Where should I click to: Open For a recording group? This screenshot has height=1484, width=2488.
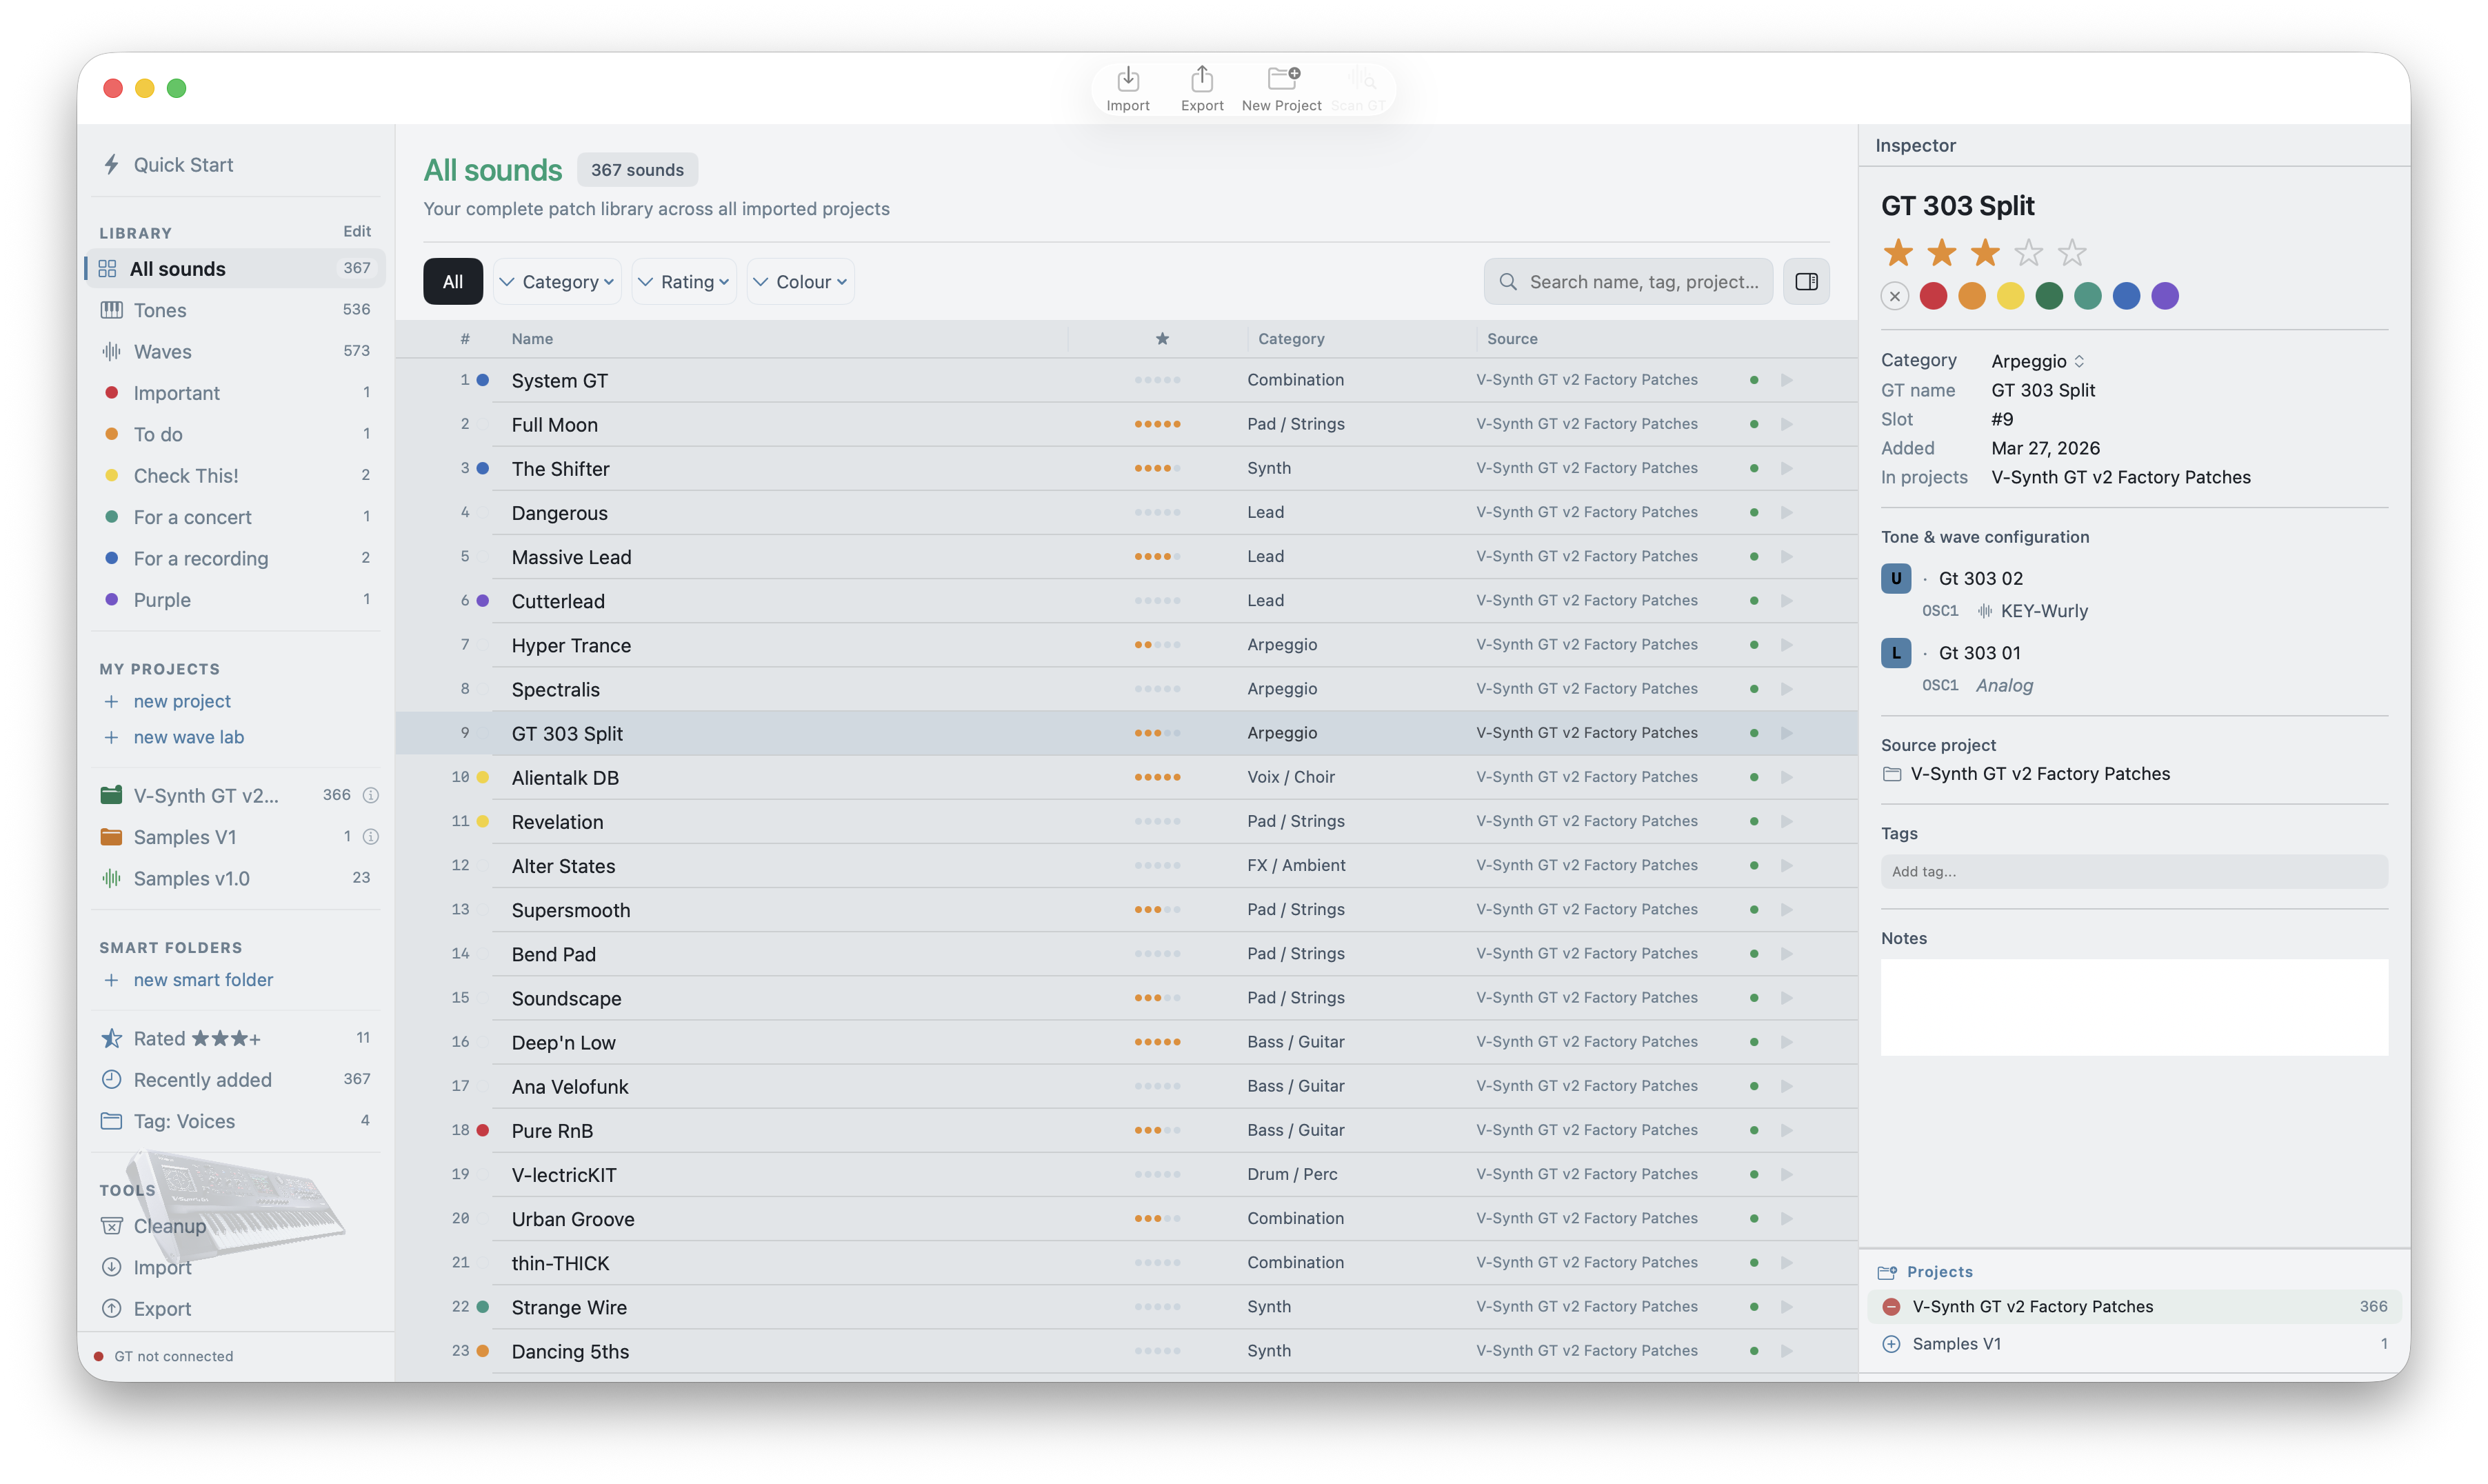(x=236, y=558)
